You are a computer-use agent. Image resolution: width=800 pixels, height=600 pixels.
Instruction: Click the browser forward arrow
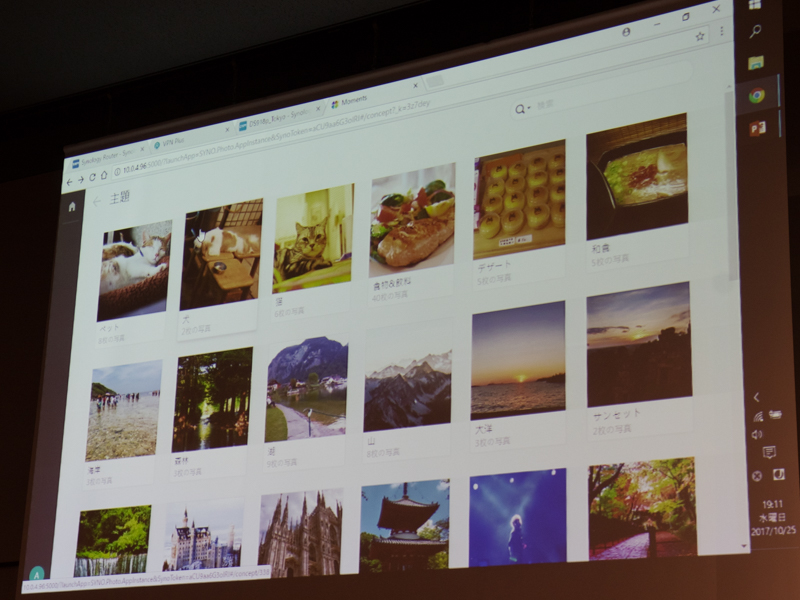[81, 180]
